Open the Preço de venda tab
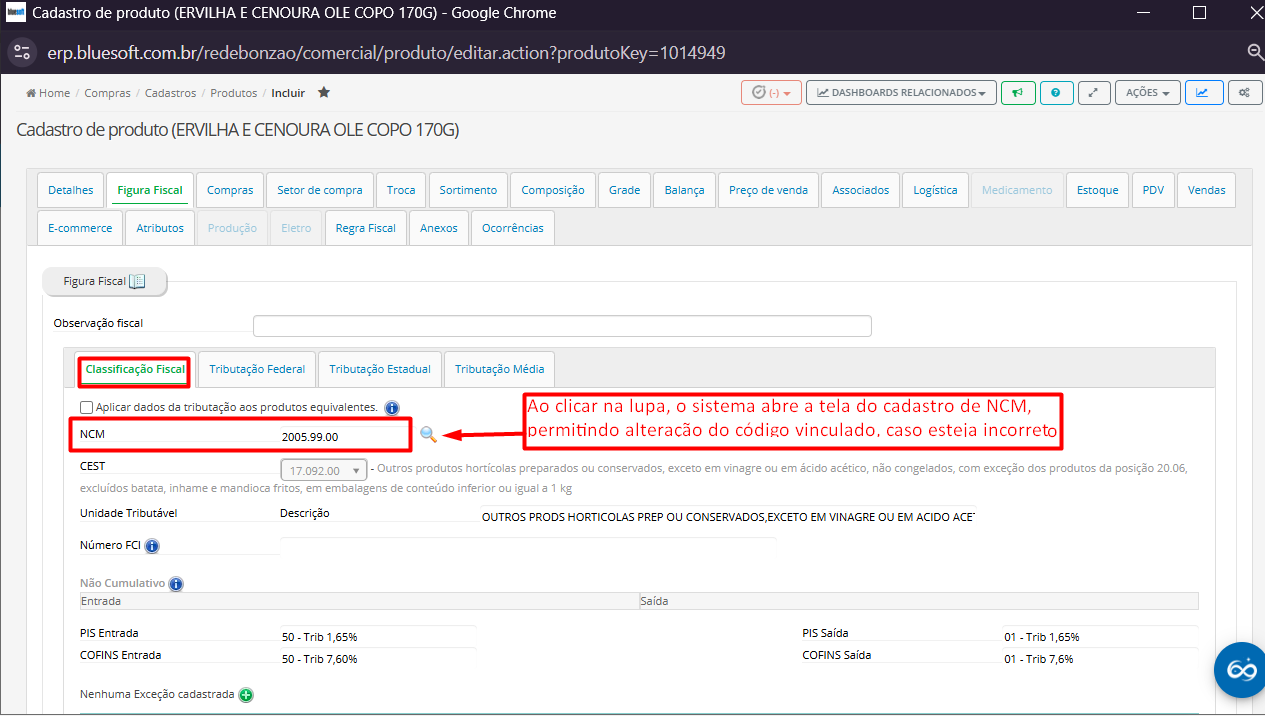The height and width of the screenshot is (716, 1265). (768, 190)
